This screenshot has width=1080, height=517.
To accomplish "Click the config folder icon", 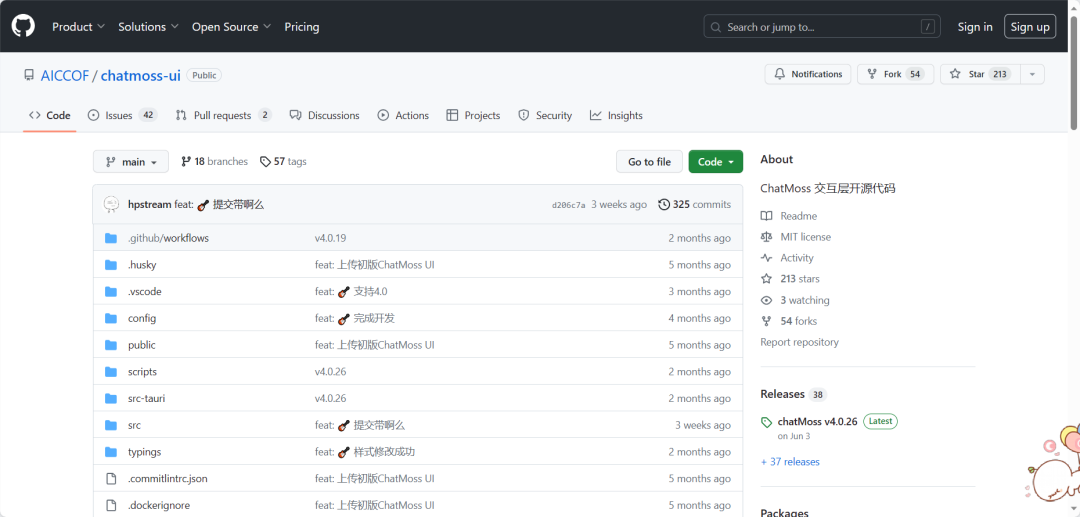I will [x=111, y=319].
